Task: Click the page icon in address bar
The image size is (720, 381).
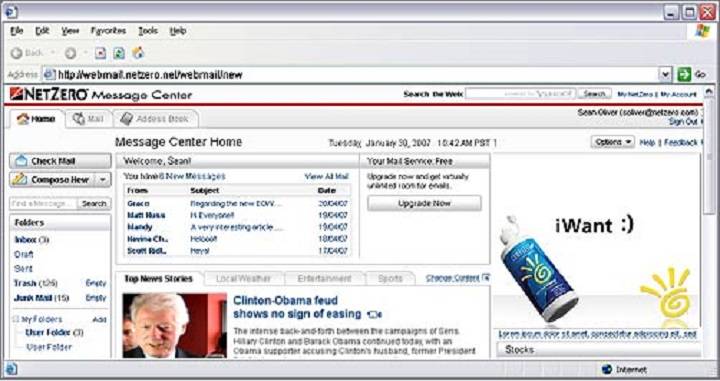Action: click(x=49, y=74)
